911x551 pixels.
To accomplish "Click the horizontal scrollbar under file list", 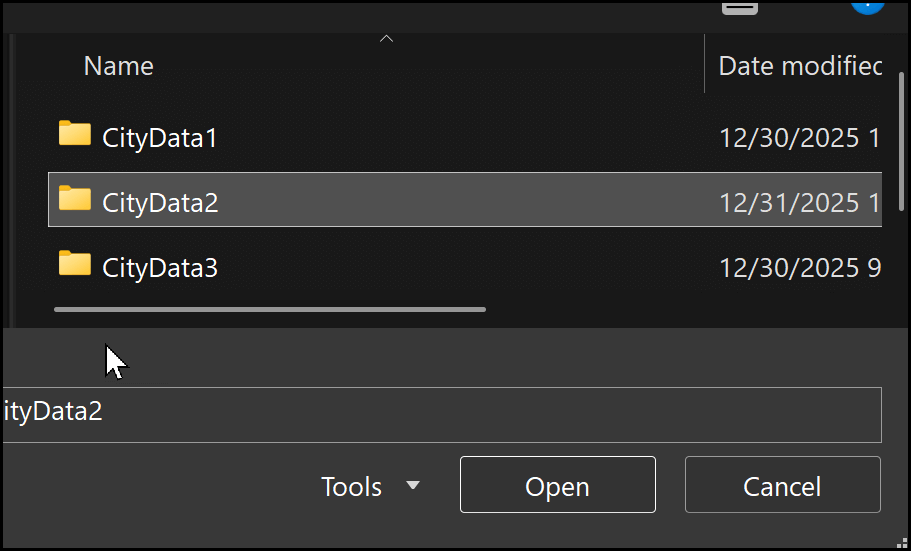I will click(270, 309).
